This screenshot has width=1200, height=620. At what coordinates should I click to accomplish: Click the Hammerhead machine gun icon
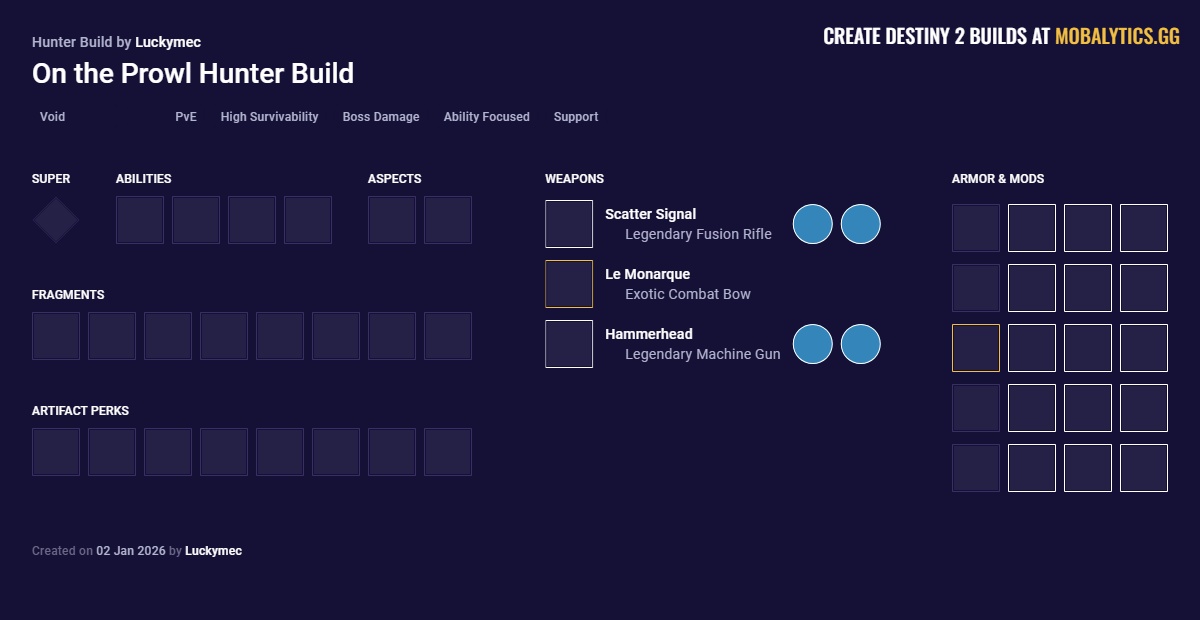click(x=569, y=344)
